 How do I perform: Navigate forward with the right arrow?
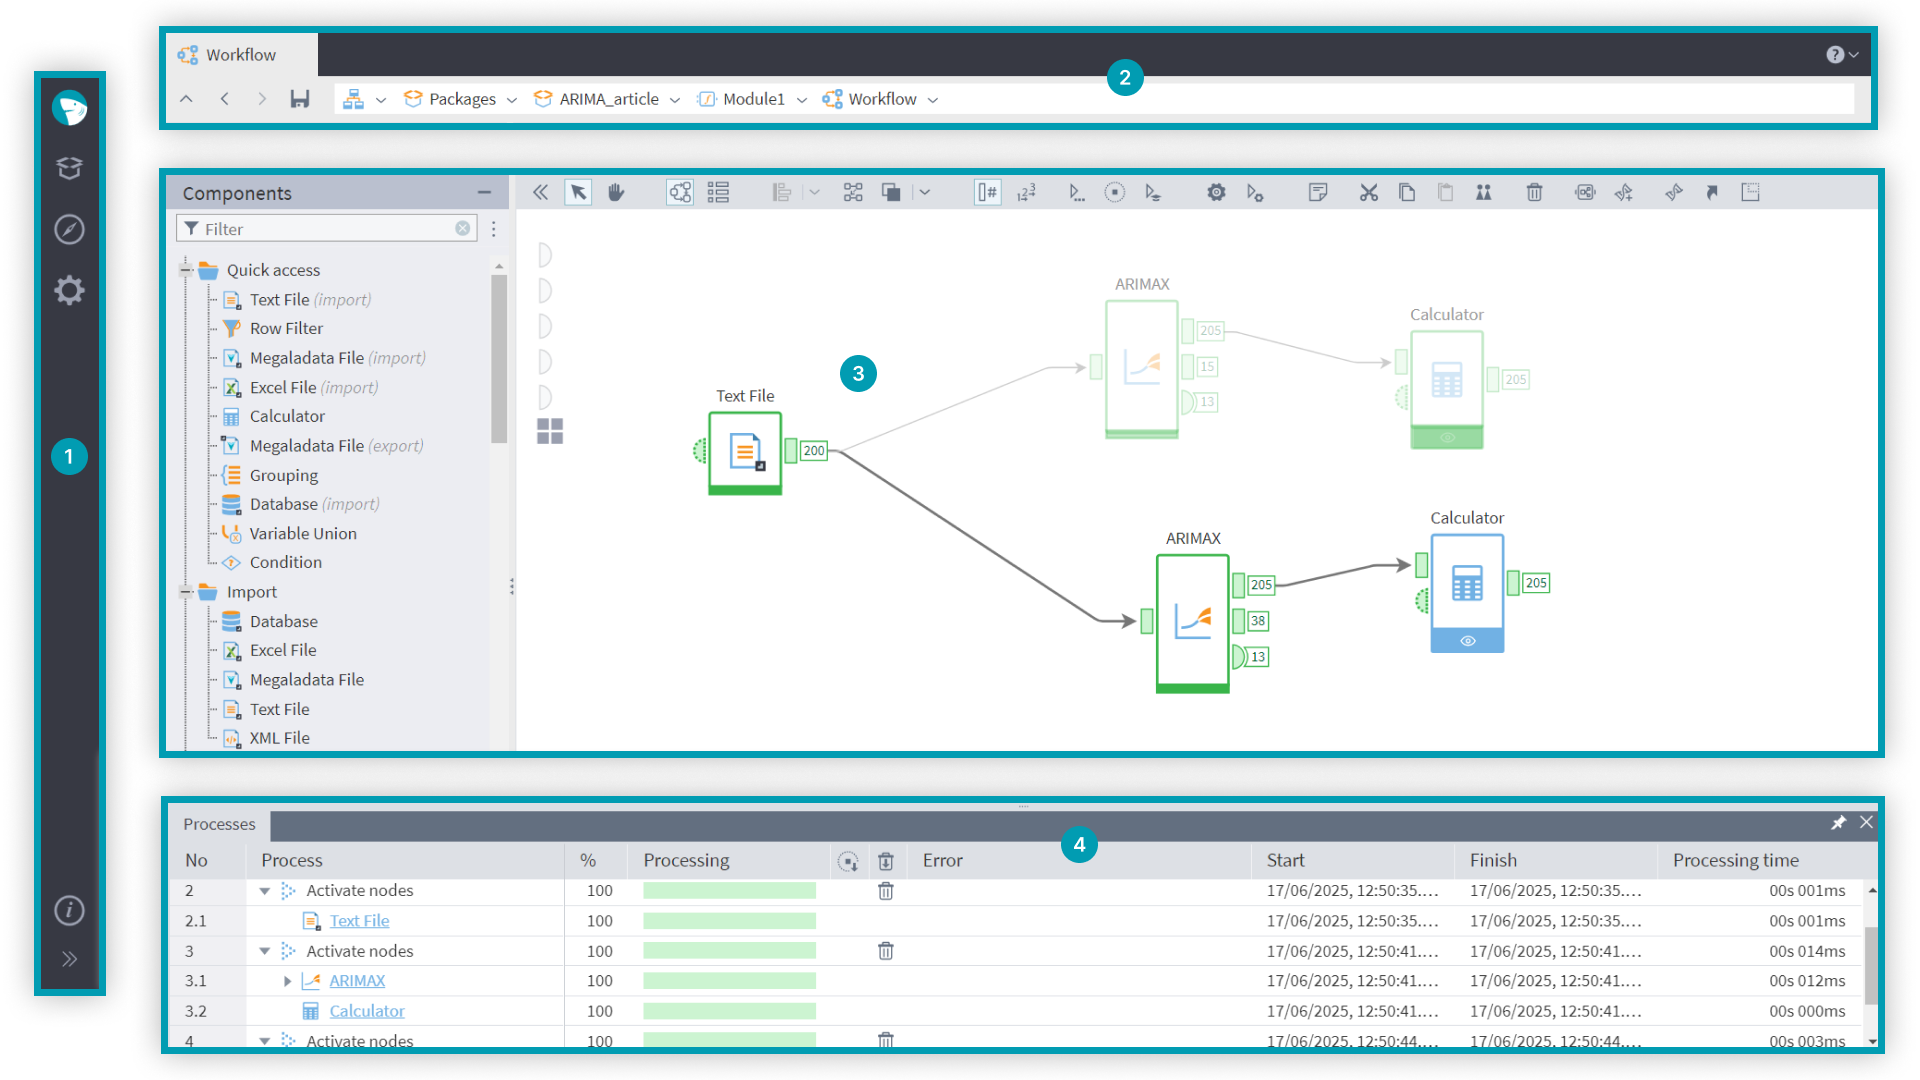click(x=262, y=99)
